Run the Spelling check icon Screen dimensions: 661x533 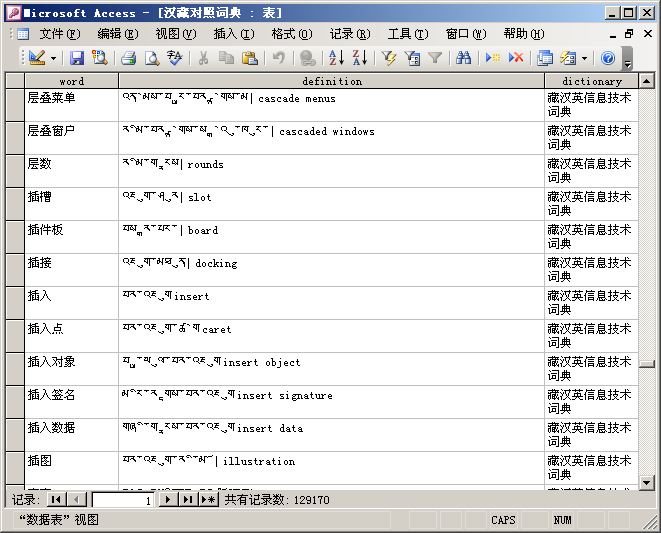tap(174, 58)
